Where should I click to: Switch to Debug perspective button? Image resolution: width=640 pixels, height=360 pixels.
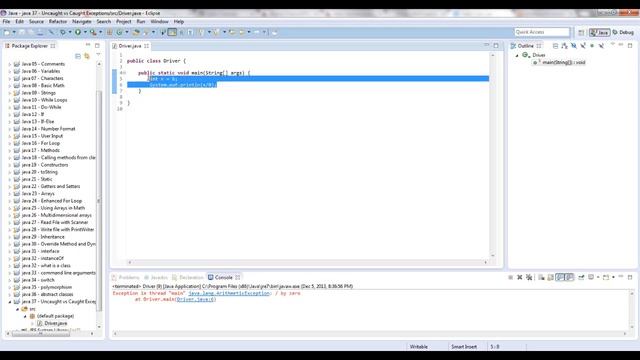point(623,32)
